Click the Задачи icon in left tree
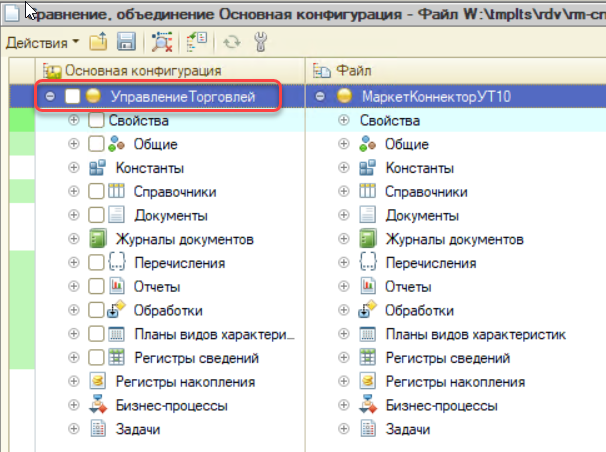Screen dimensions: 606x452 point(97,429)
